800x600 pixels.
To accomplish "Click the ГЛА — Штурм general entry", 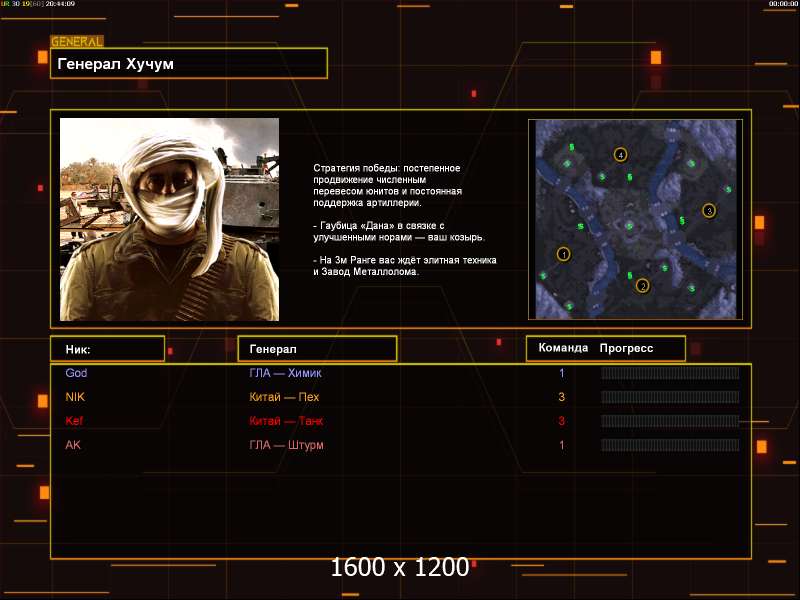I will pos(286,445).
